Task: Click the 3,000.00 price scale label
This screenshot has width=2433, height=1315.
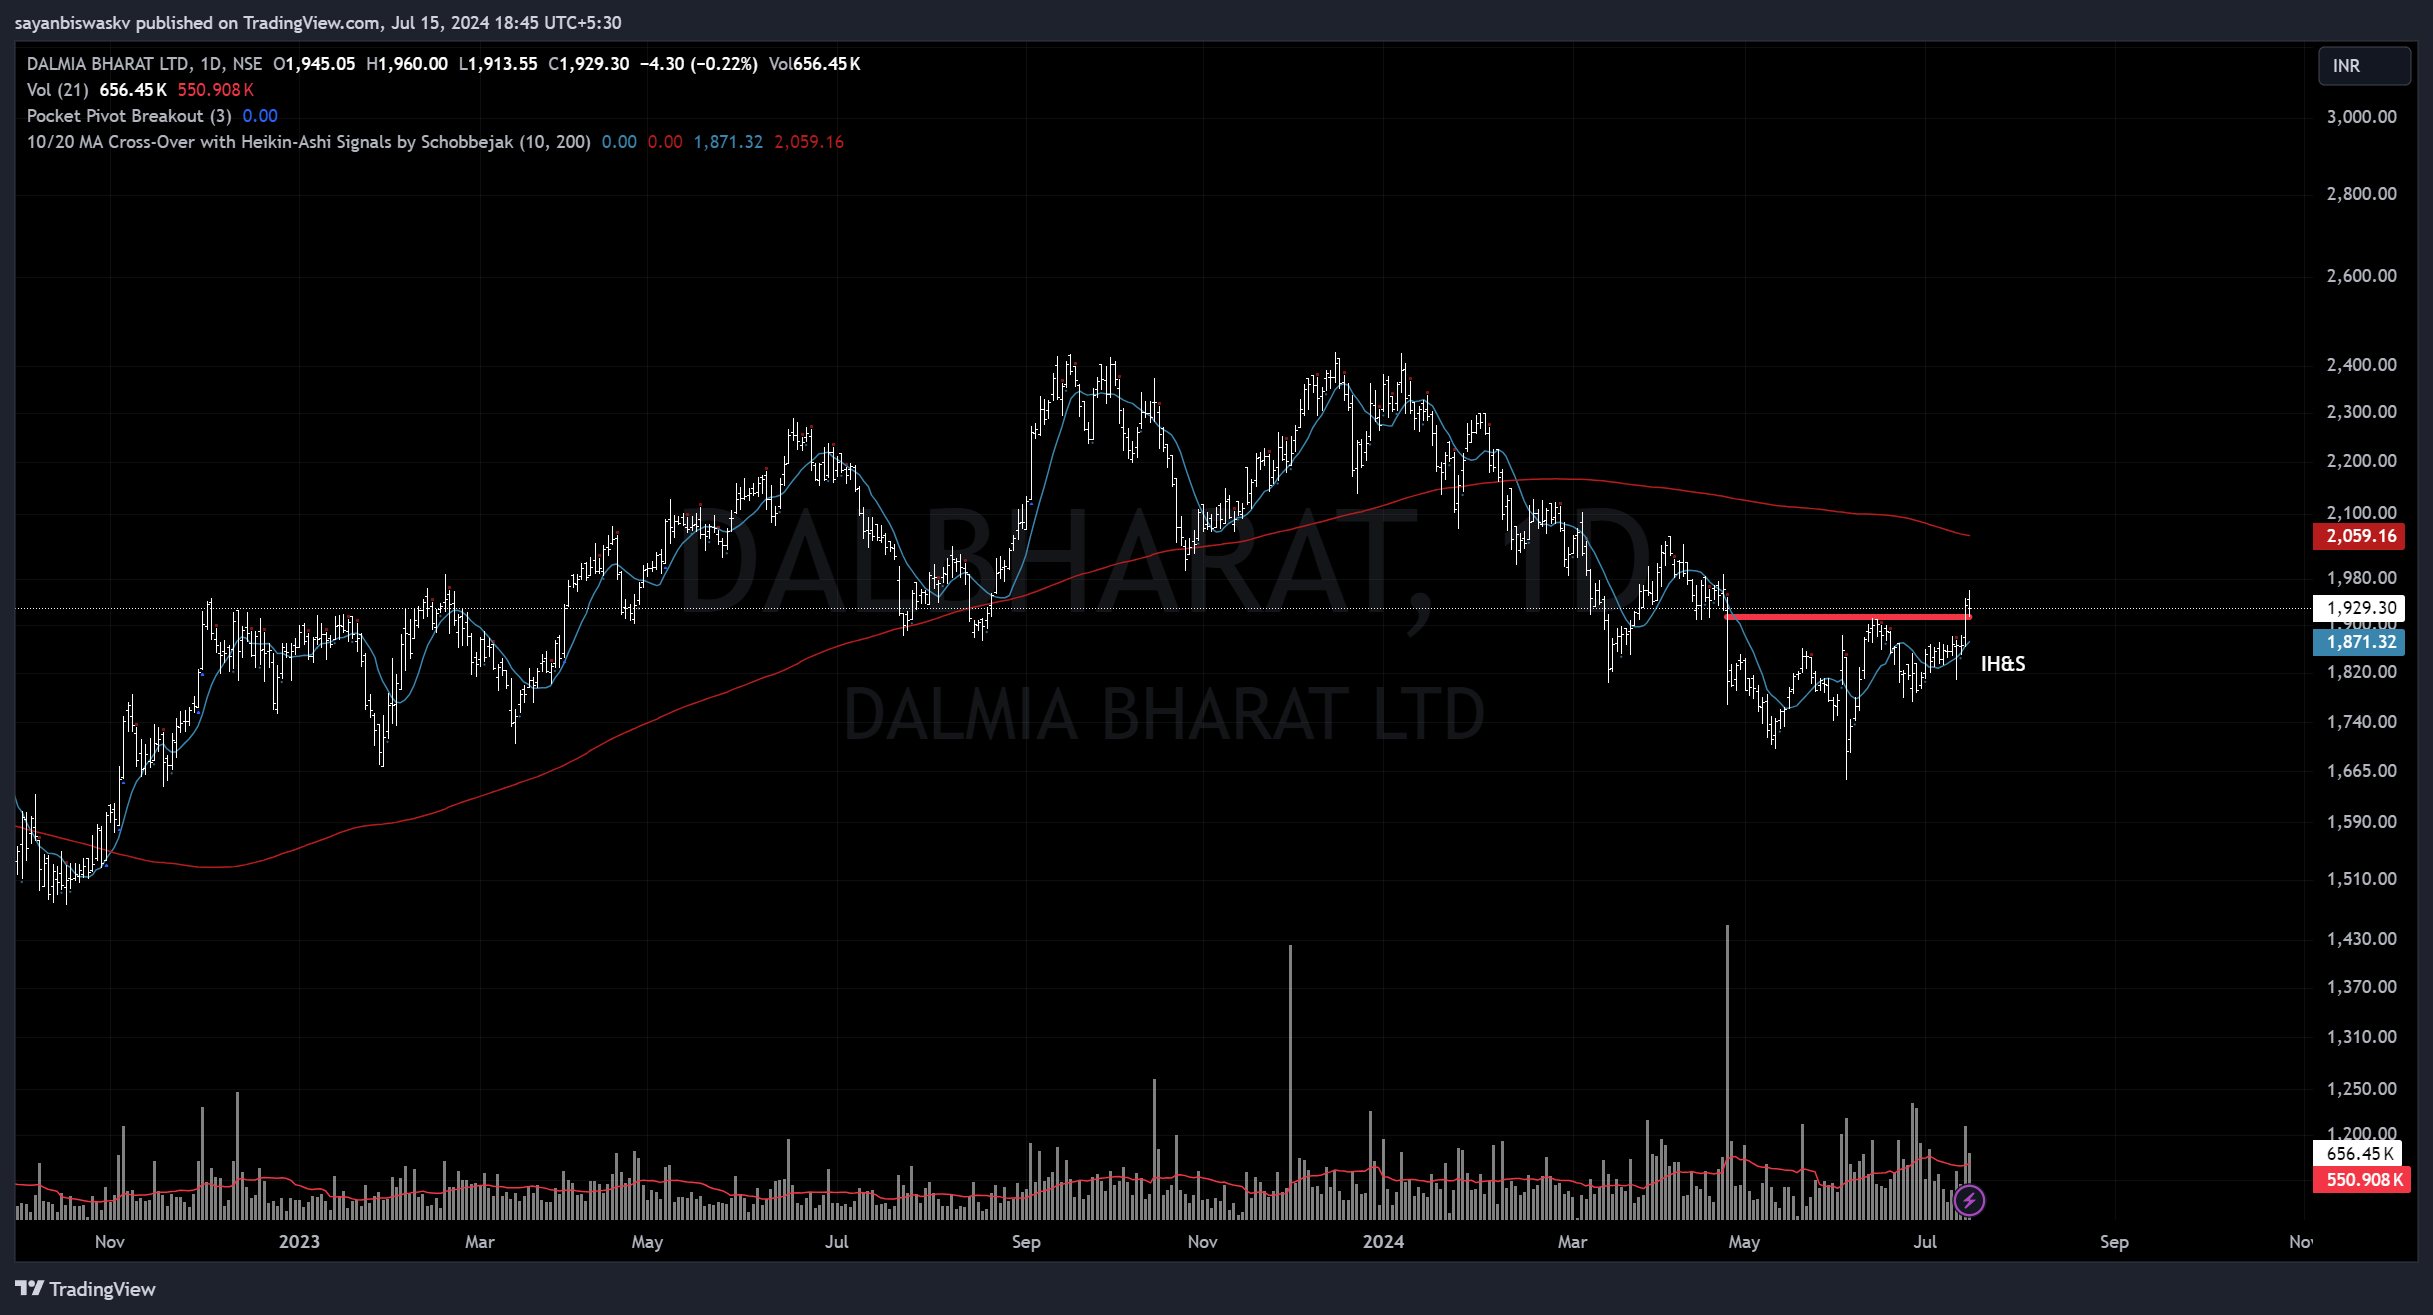Action: pyautogui.click(x=2361, y=117)
